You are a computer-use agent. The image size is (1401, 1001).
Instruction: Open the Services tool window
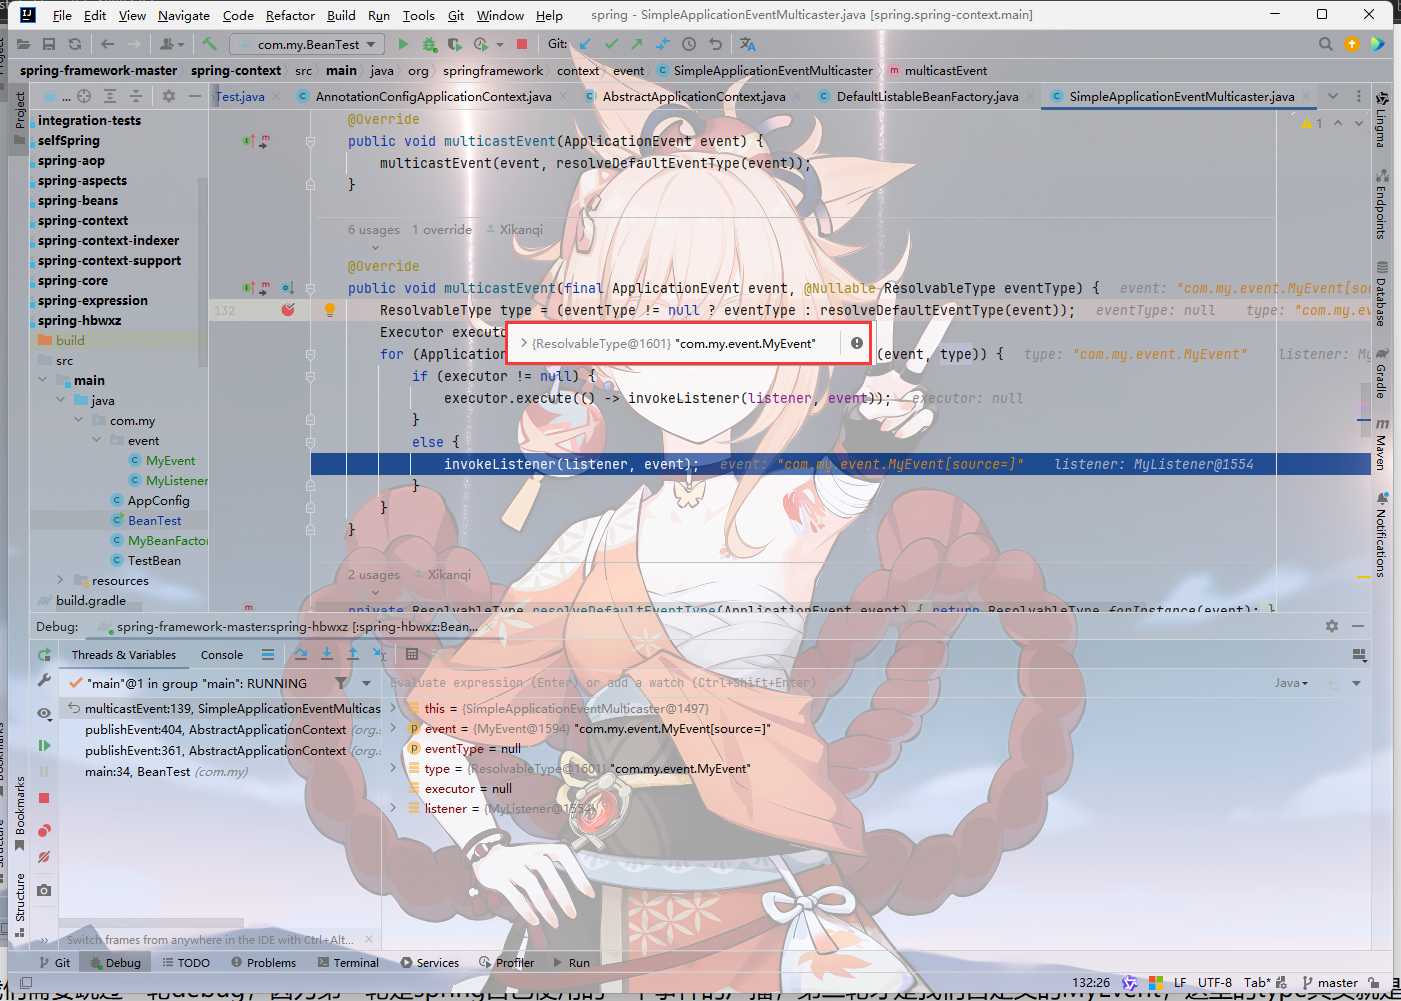pos(430,963)
